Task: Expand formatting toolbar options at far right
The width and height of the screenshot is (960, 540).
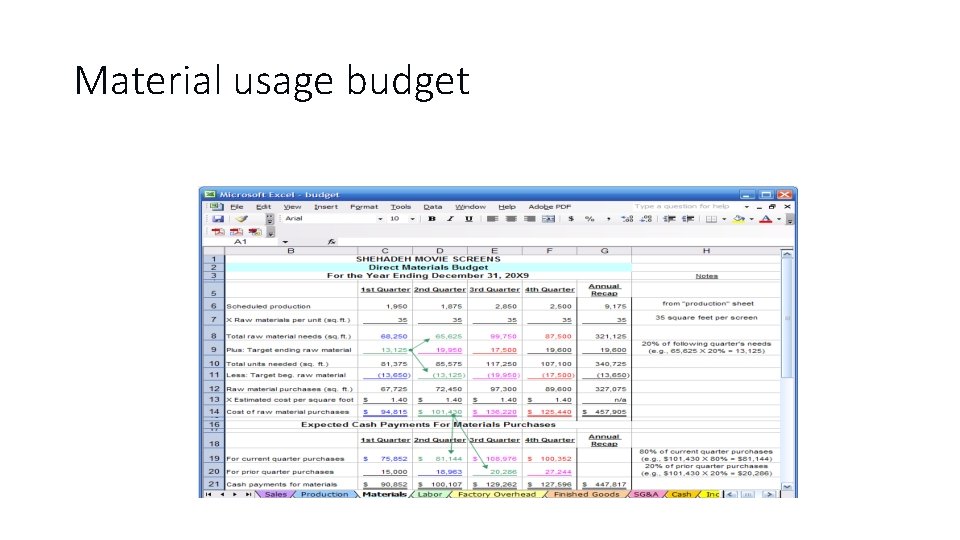Action: [x=790, y=219]
